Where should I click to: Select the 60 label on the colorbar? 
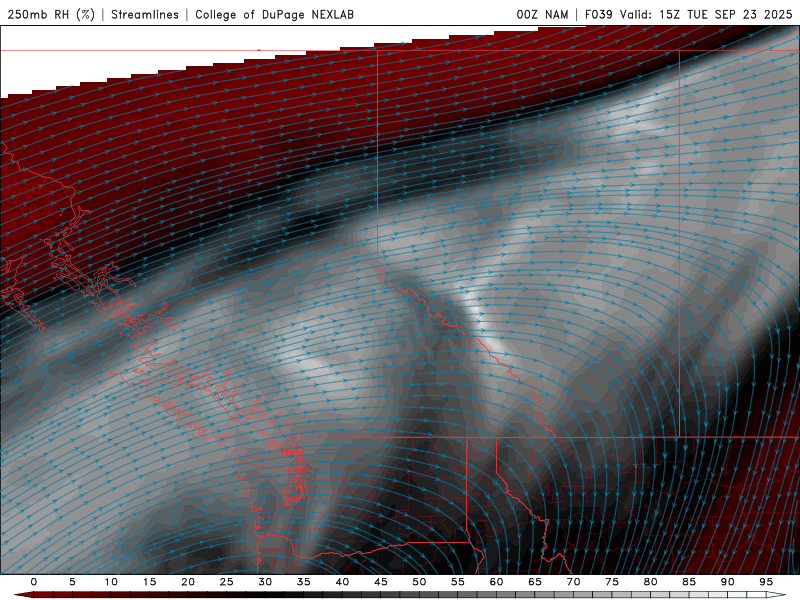pos(496,582)
